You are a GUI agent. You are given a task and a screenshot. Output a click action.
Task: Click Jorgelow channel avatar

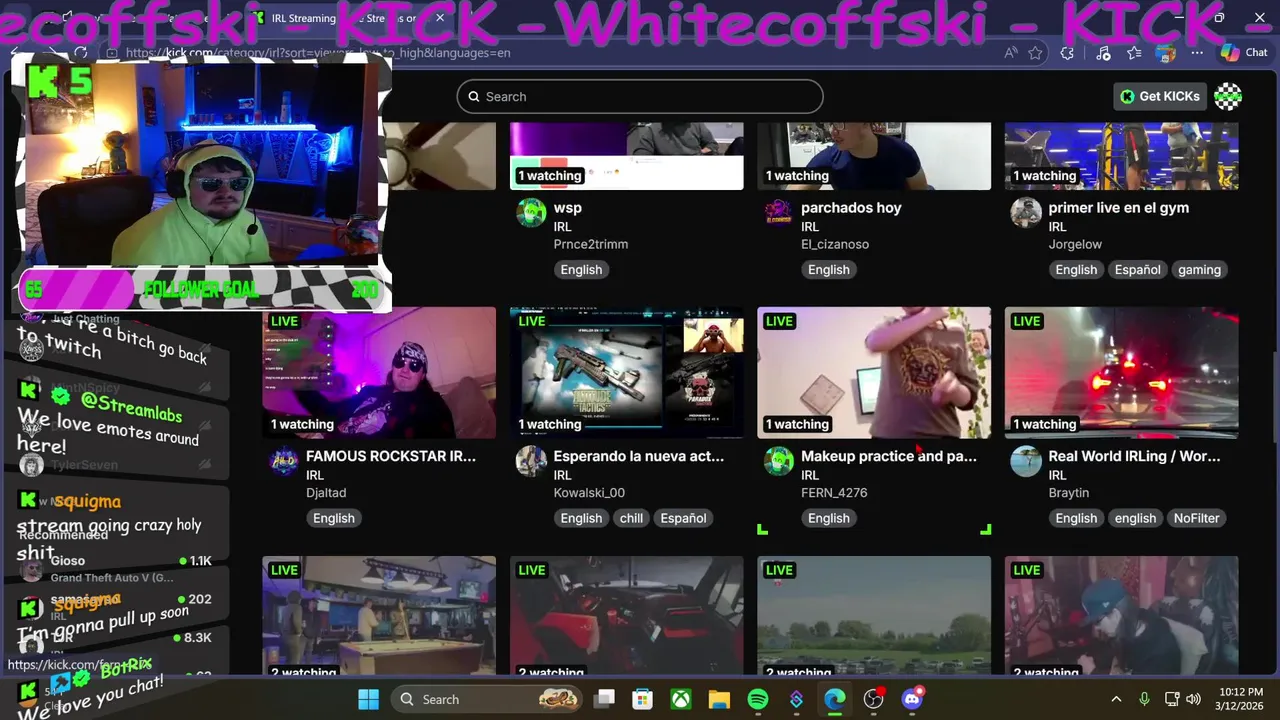click(1026, 213)
